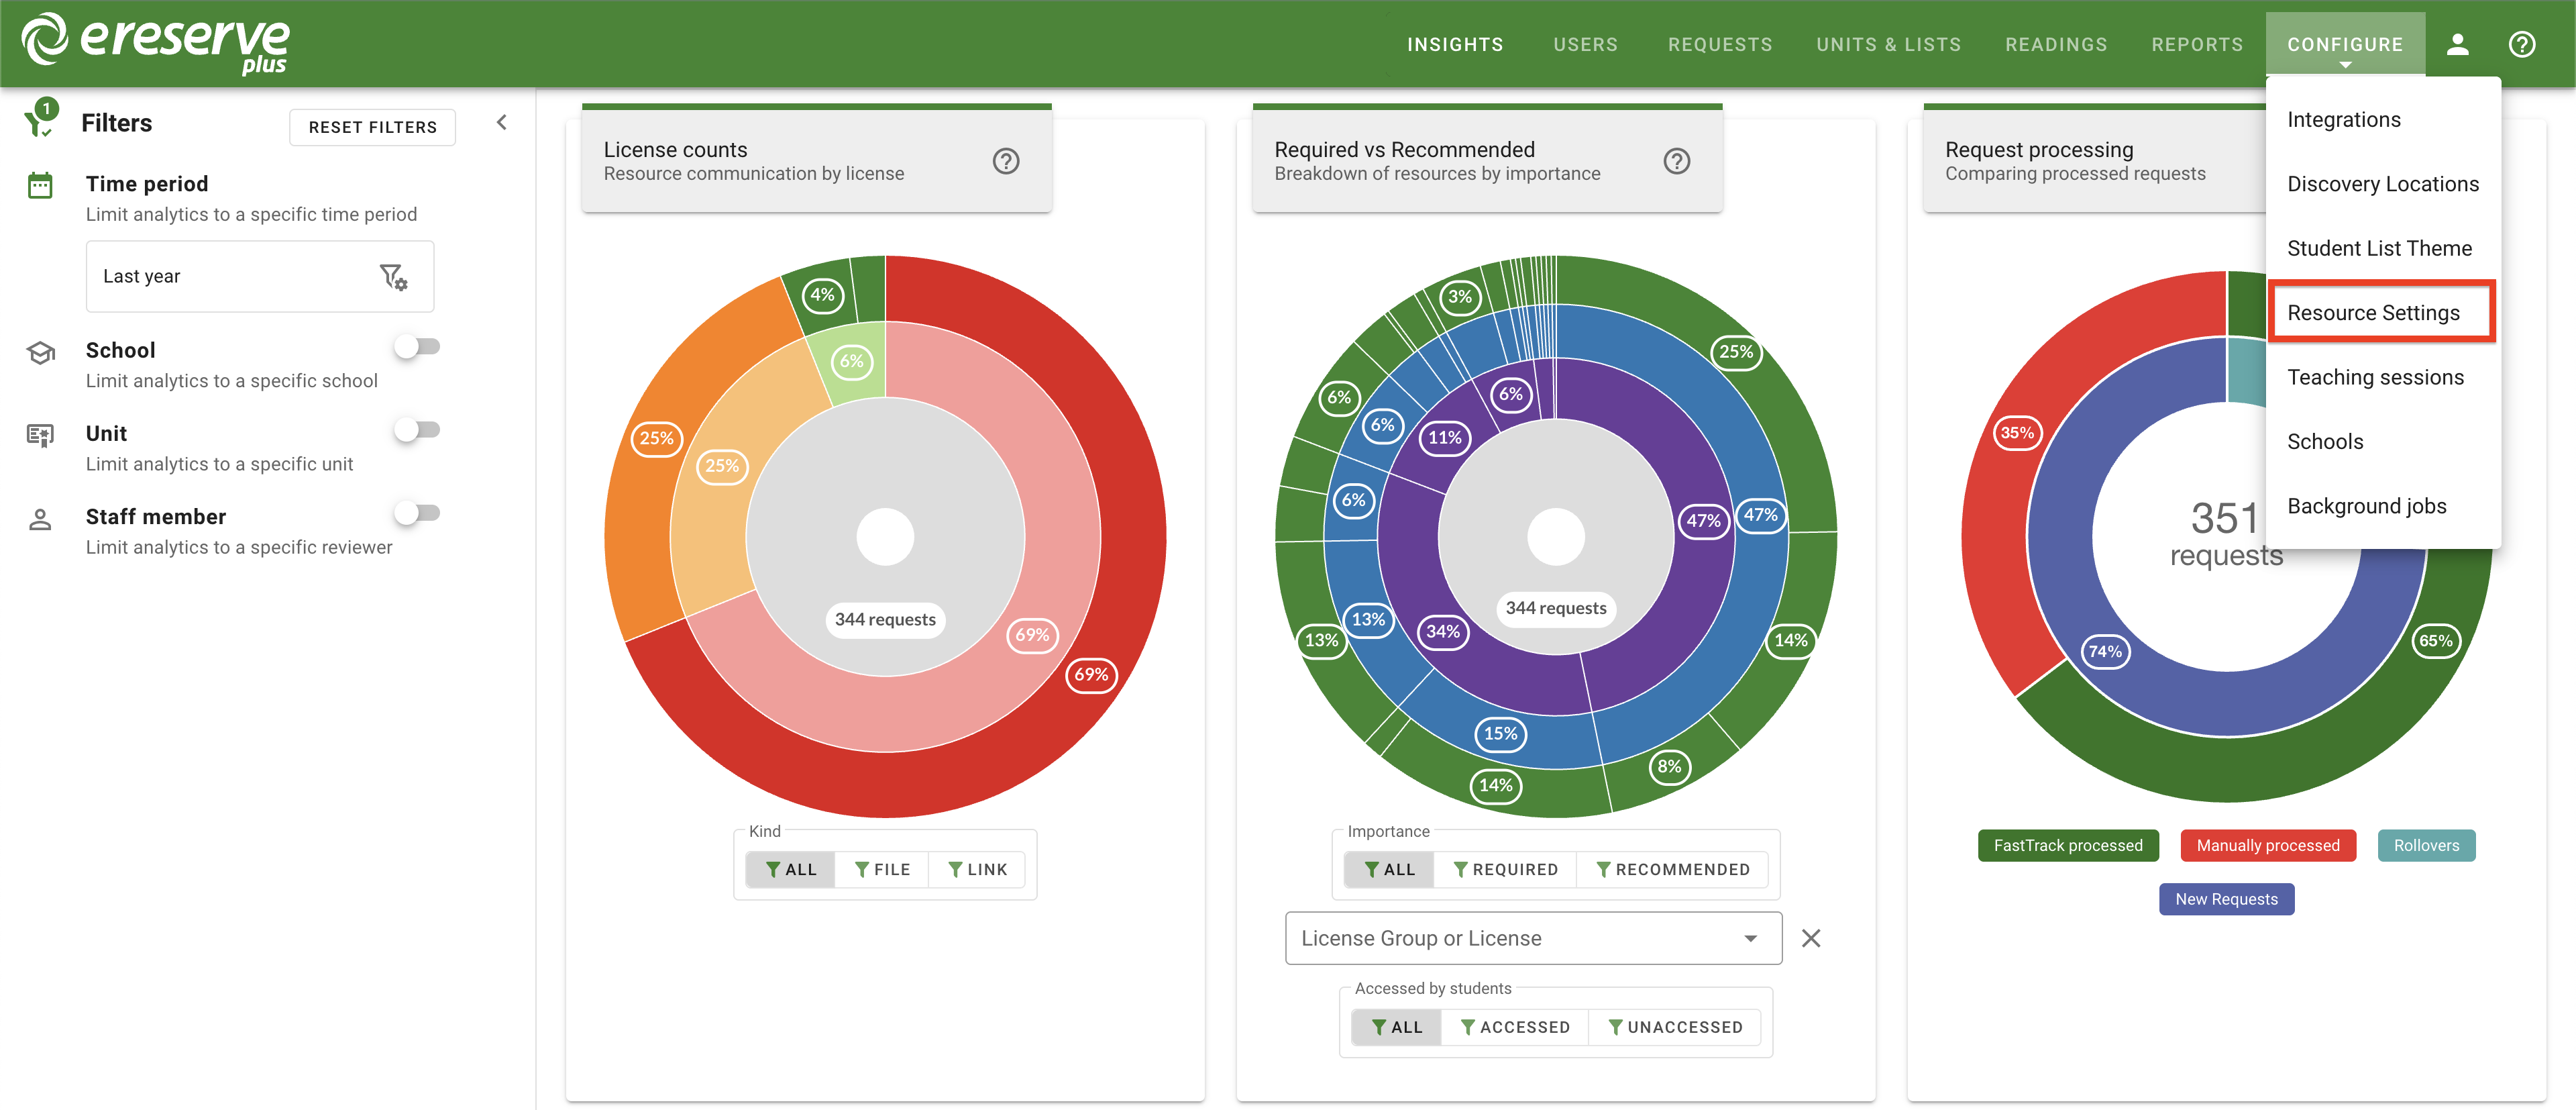Screen dimensions: 2576x1110
Task: Click the user account profile icon
Action: coord(2457,44)
